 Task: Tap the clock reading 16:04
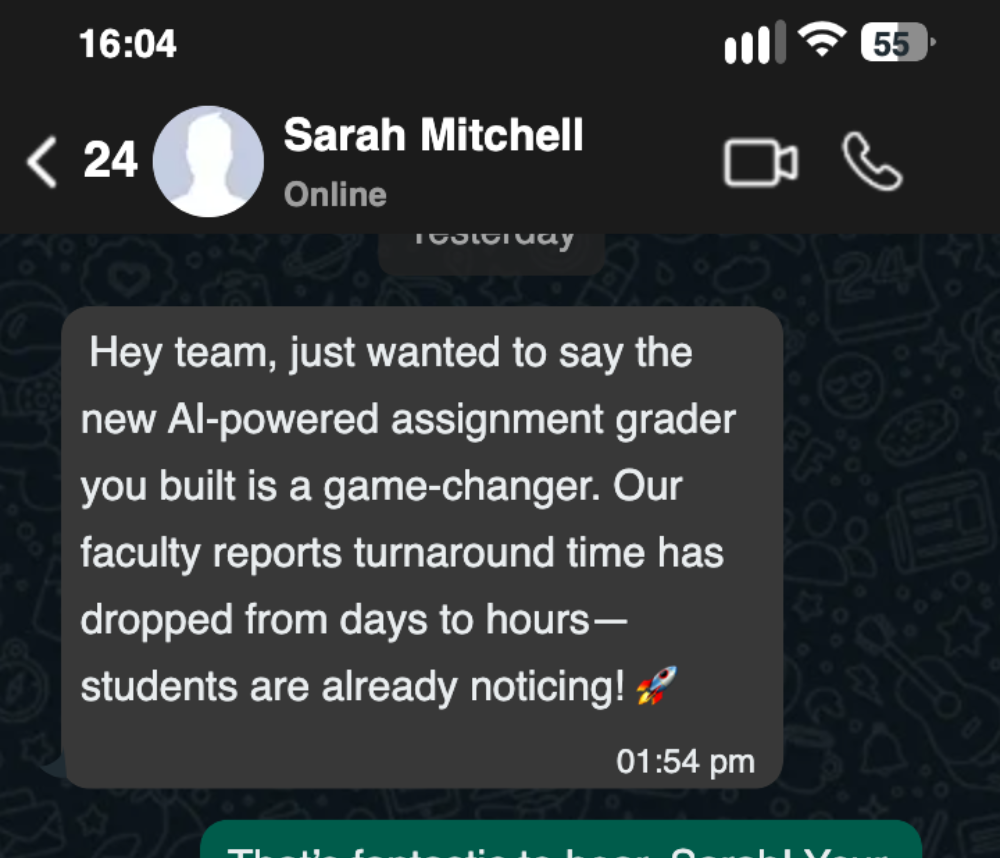(x=127, y=43)
